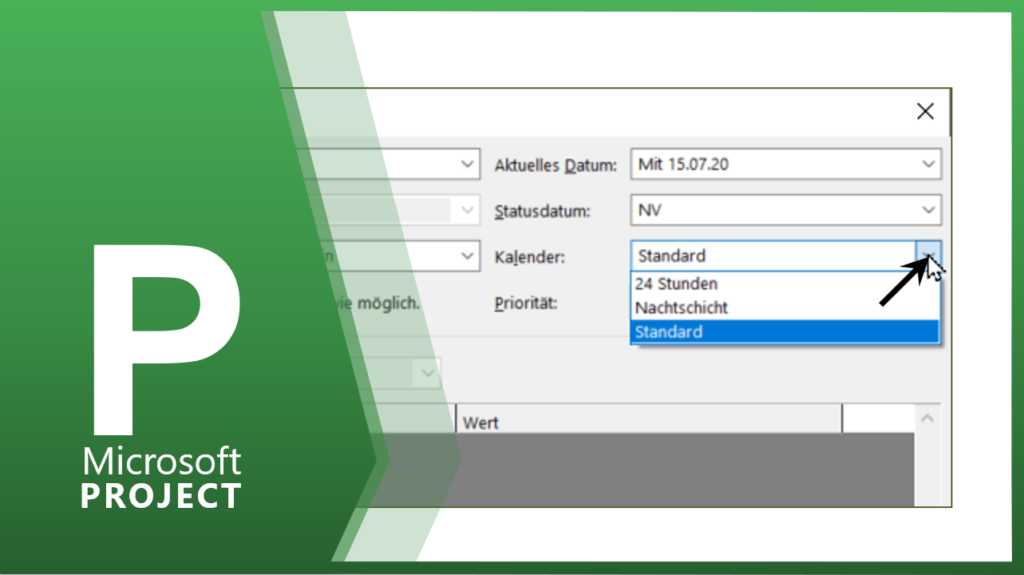This screenshot has width=1024, height=575.
Task: Click the Aktuelles Datum label
Action: (555, 165)
